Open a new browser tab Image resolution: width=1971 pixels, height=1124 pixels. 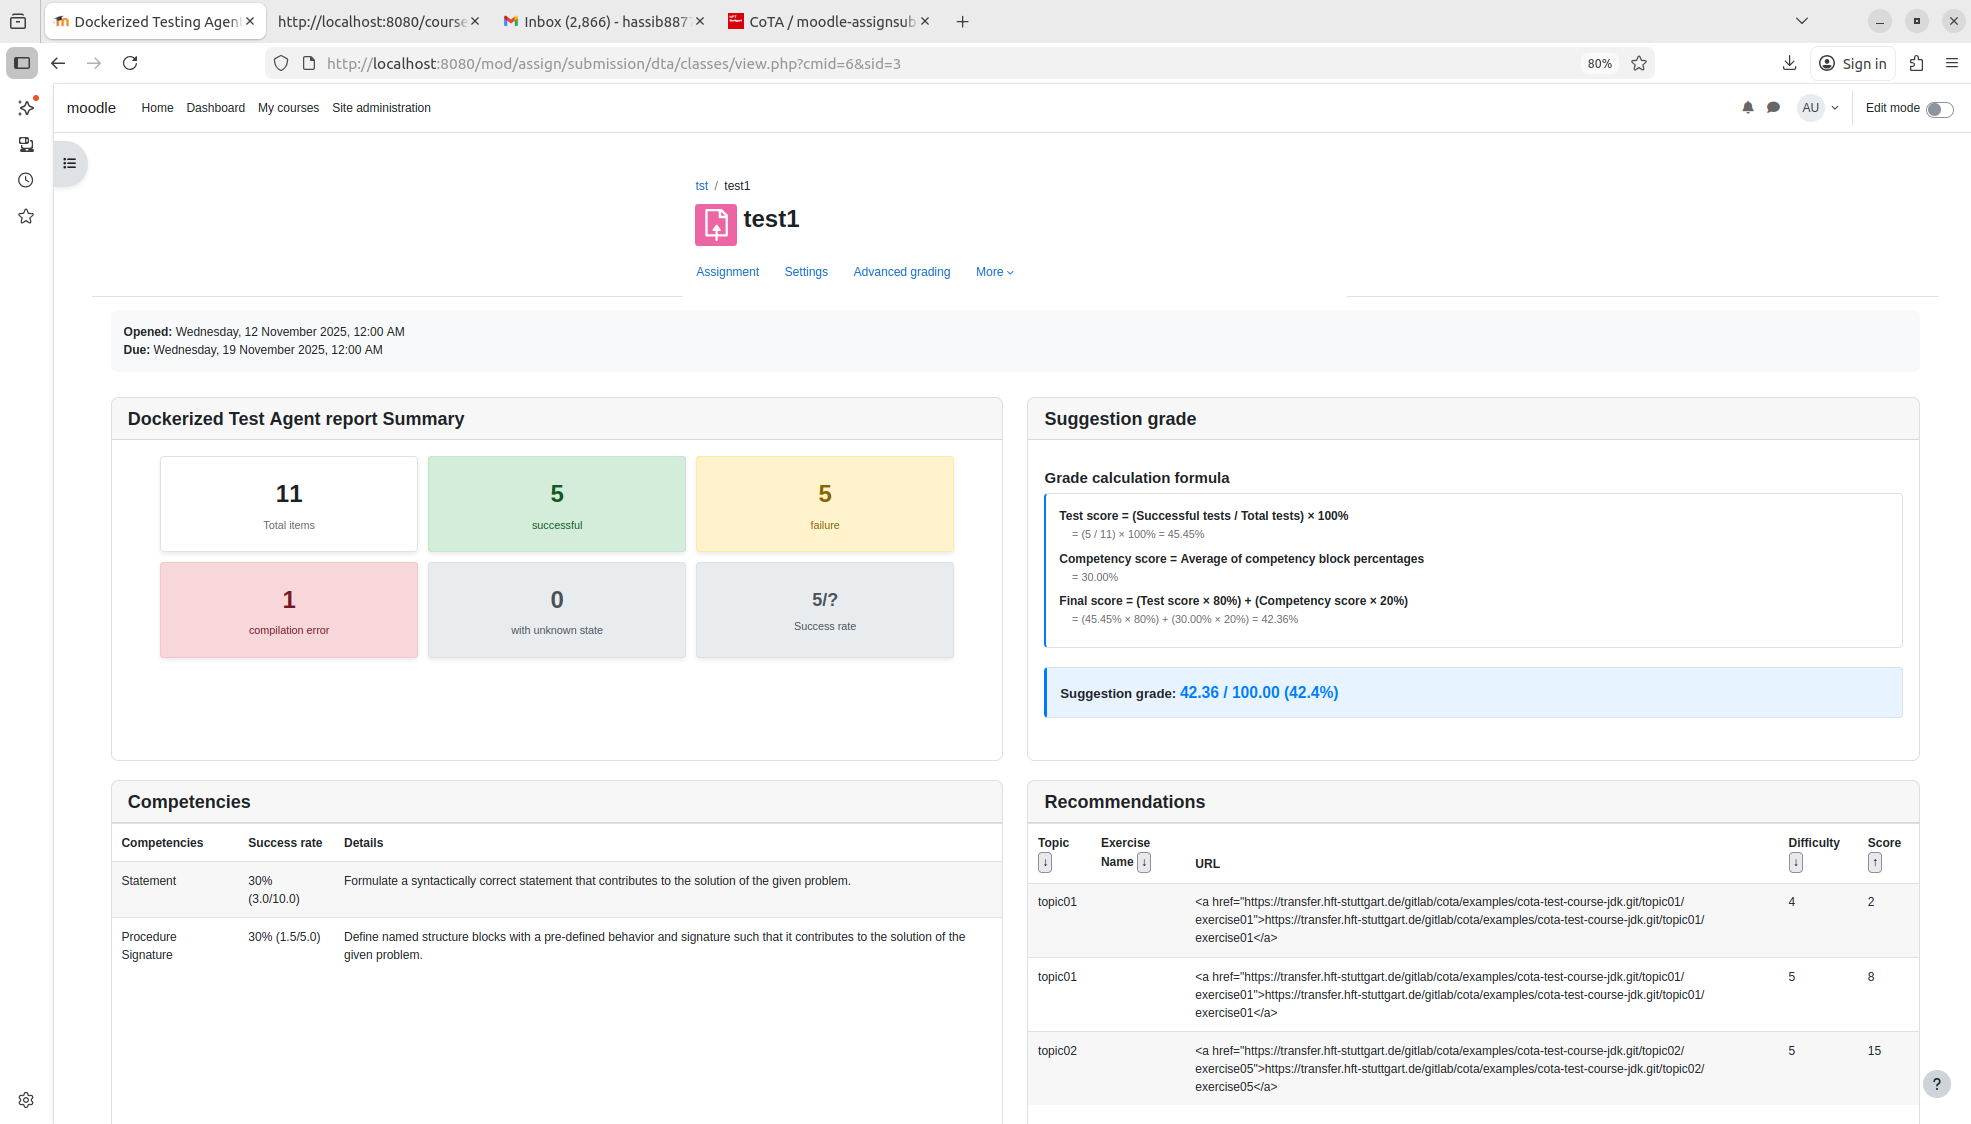pos(962,21)
